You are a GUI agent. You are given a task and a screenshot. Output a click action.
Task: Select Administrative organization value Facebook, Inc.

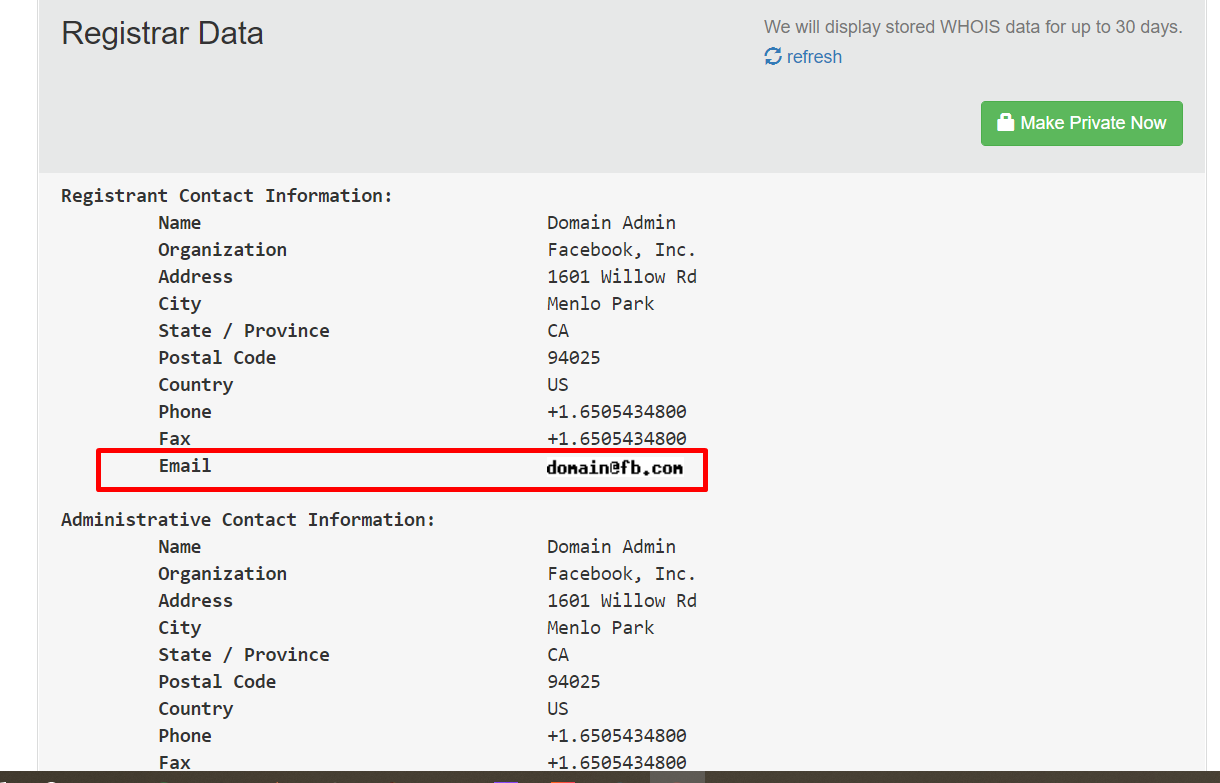622,574
